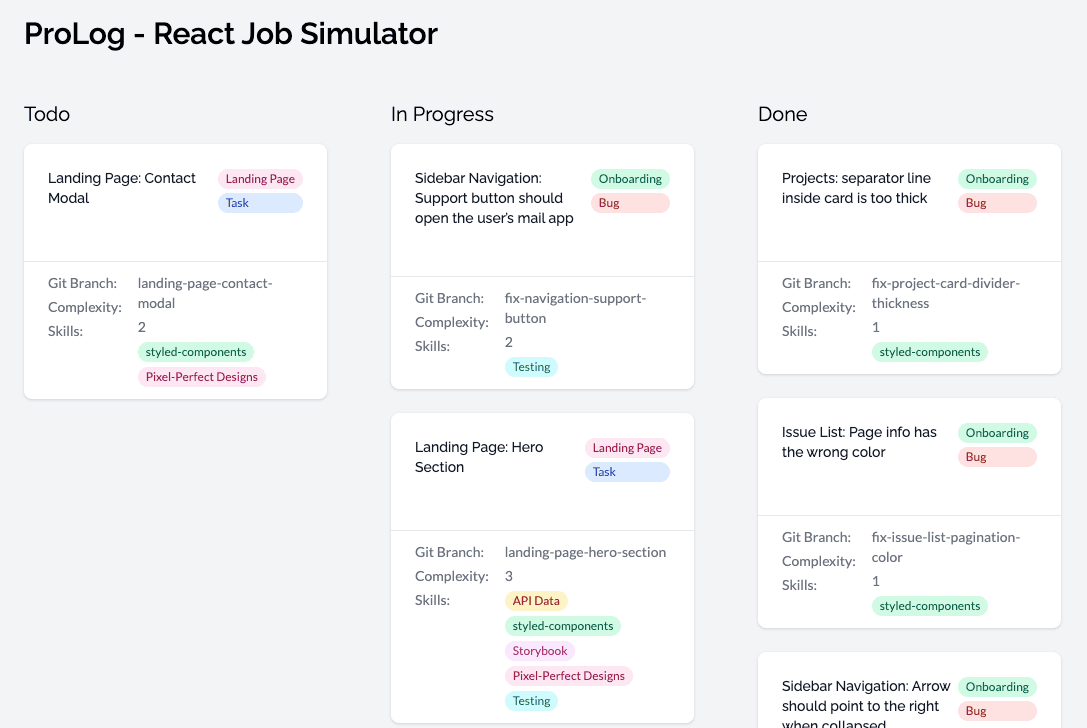Open the Landing Page: Hero Section card title

click(x=479, y=457)
